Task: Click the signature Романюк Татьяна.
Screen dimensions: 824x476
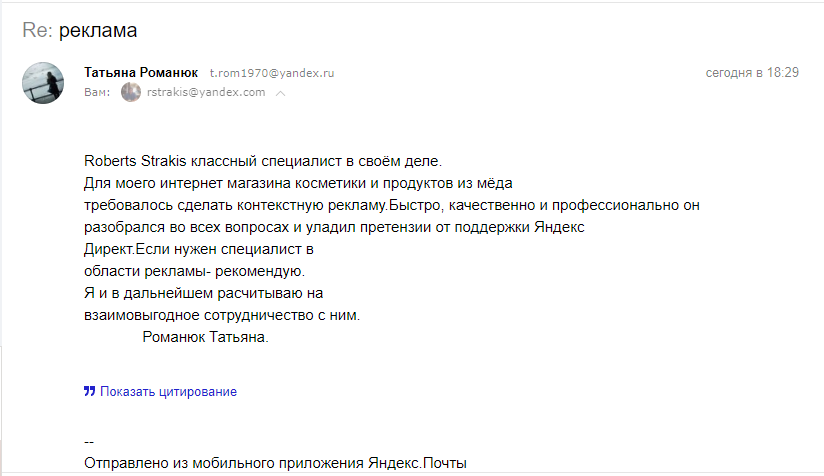Action: tap(205, 337)
